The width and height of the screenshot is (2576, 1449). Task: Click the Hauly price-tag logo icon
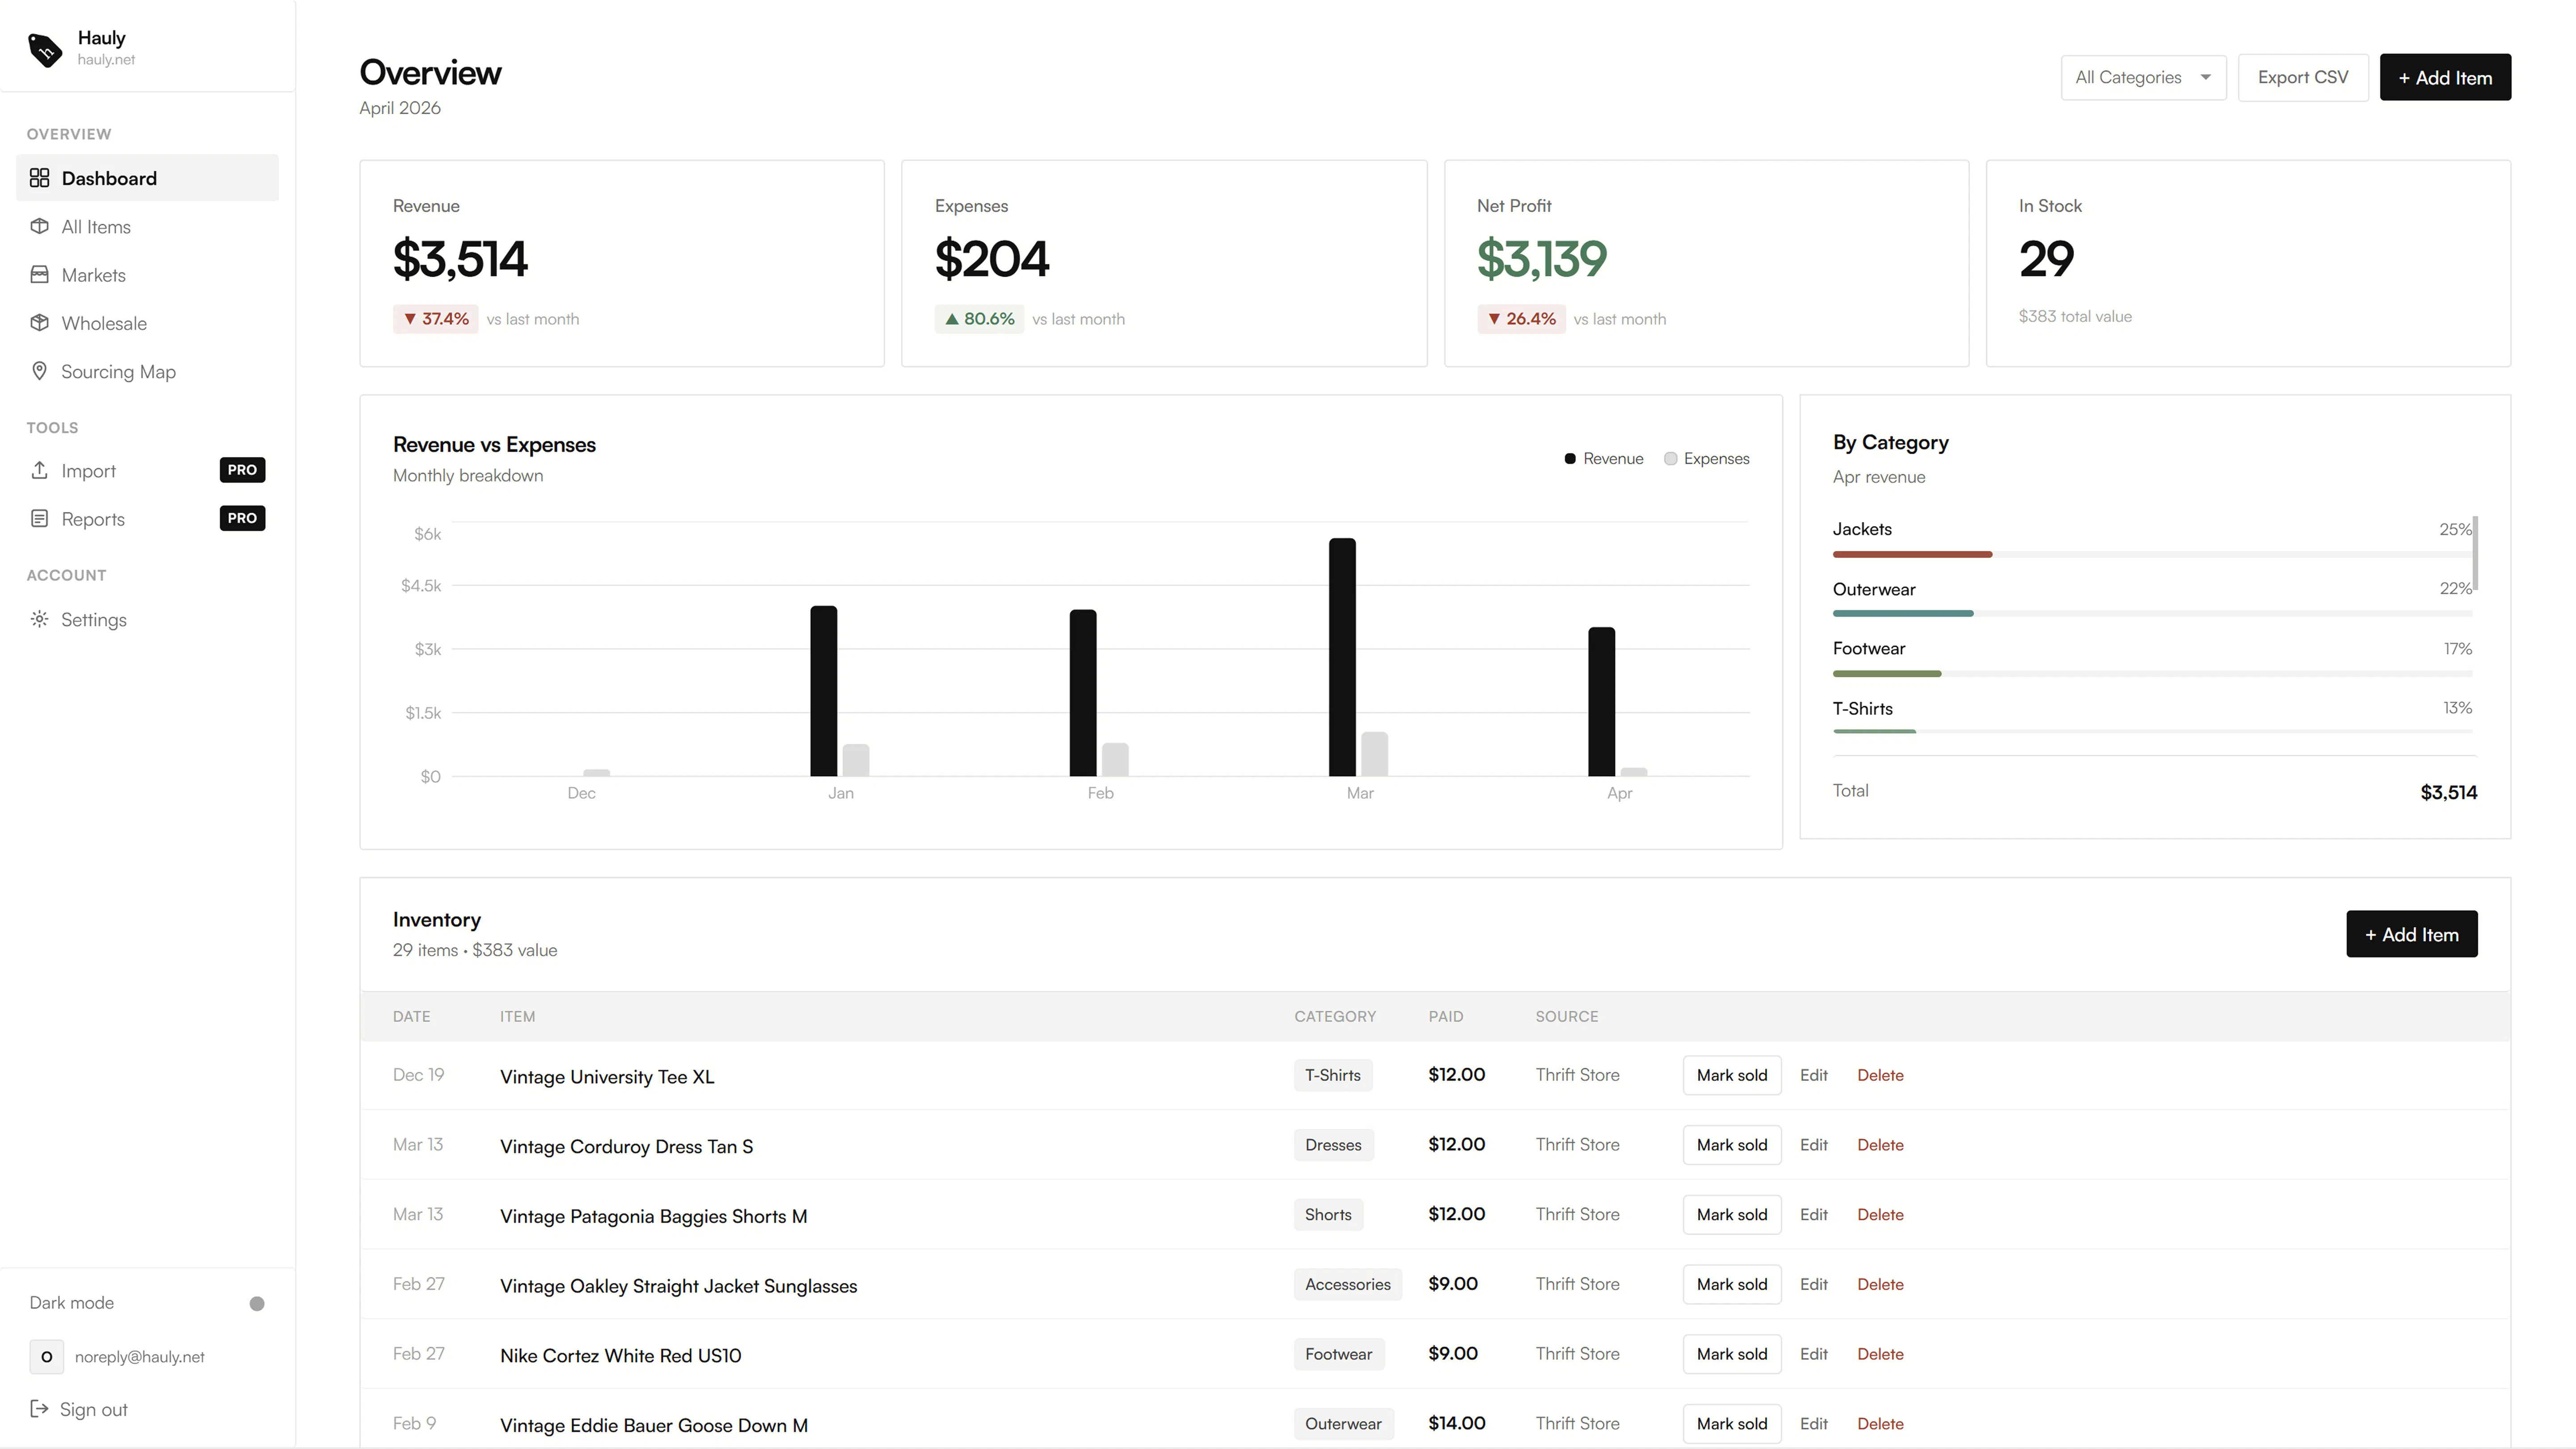pos(45,49)
